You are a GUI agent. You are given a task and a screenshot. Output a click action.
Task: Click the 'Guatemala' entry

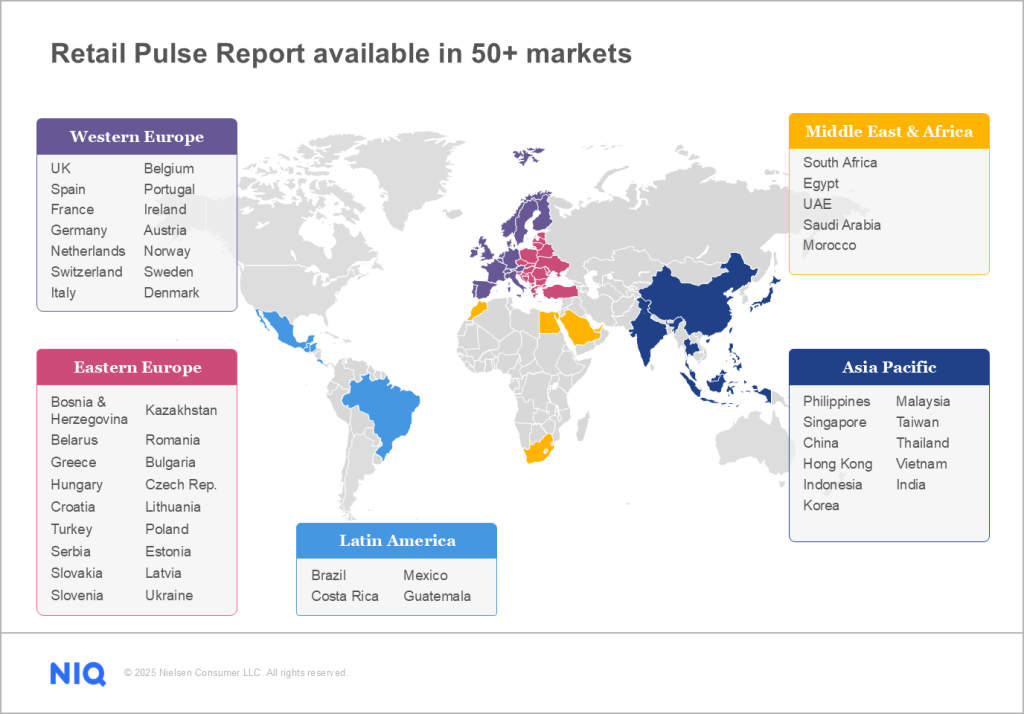tap(438, 596)
